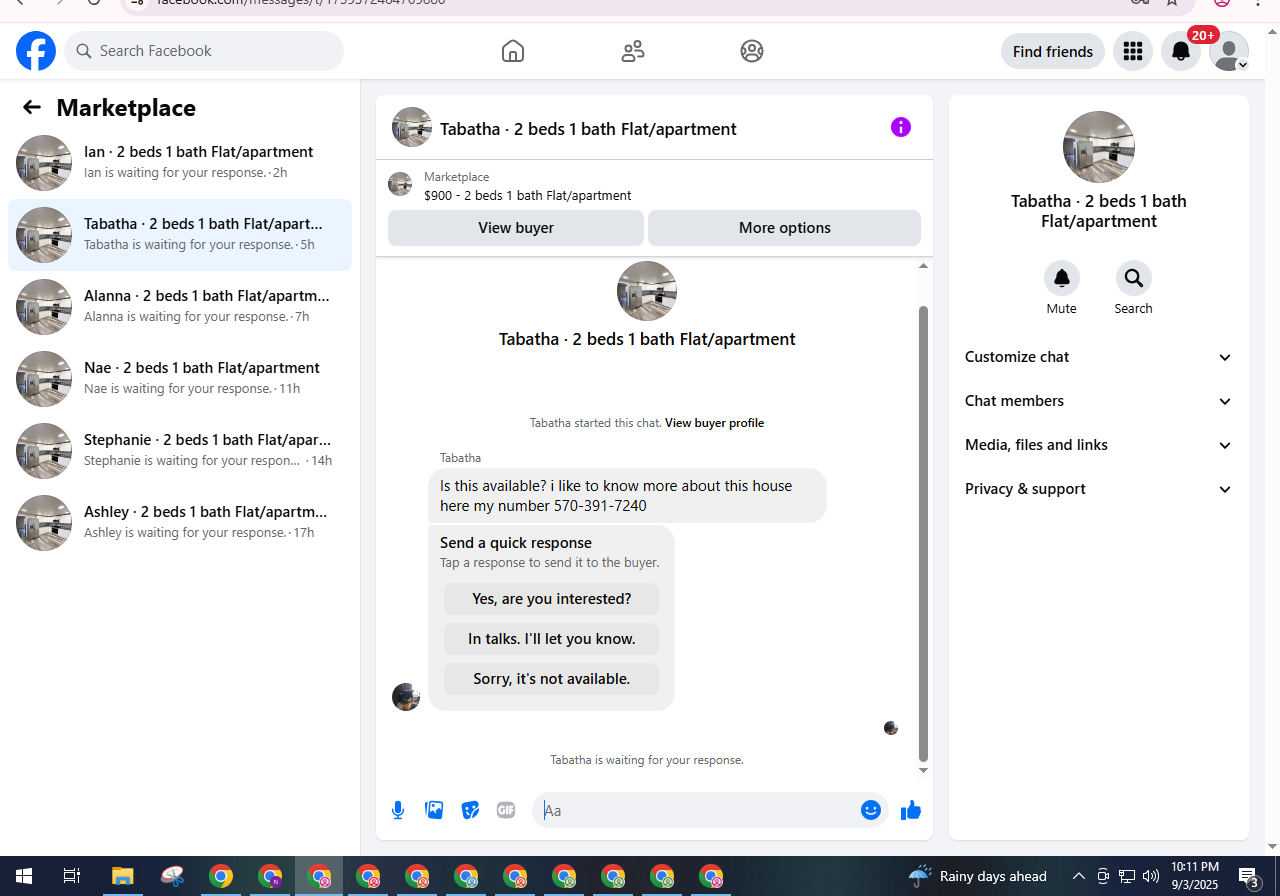
Task: Expand Privacy & support section
Action: [x=1099, y=489]
